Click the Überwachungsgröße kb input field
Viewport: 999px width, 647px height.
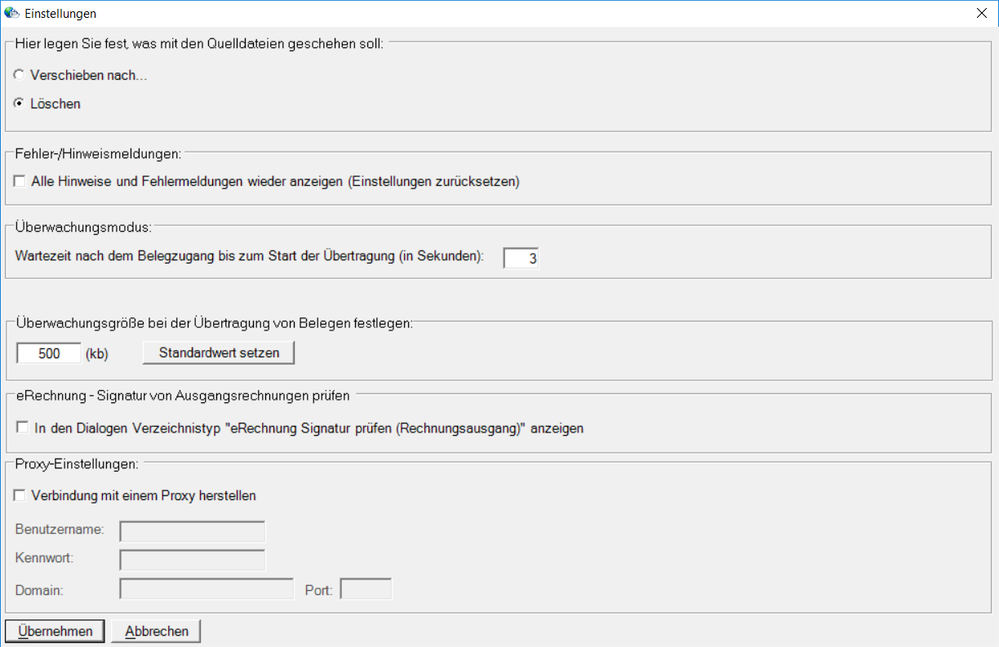(x=49, y=354)
